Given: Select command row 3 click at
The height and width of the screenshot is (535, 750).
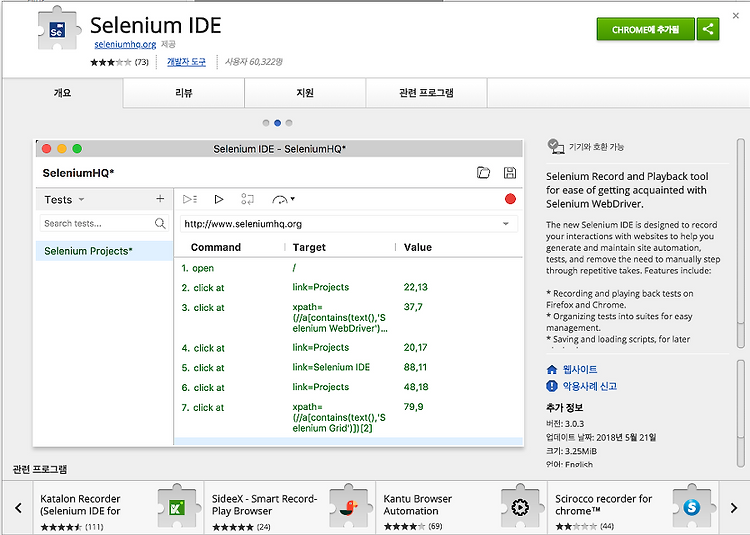Looking at the screenshot, I should click(x=349, y=317).
